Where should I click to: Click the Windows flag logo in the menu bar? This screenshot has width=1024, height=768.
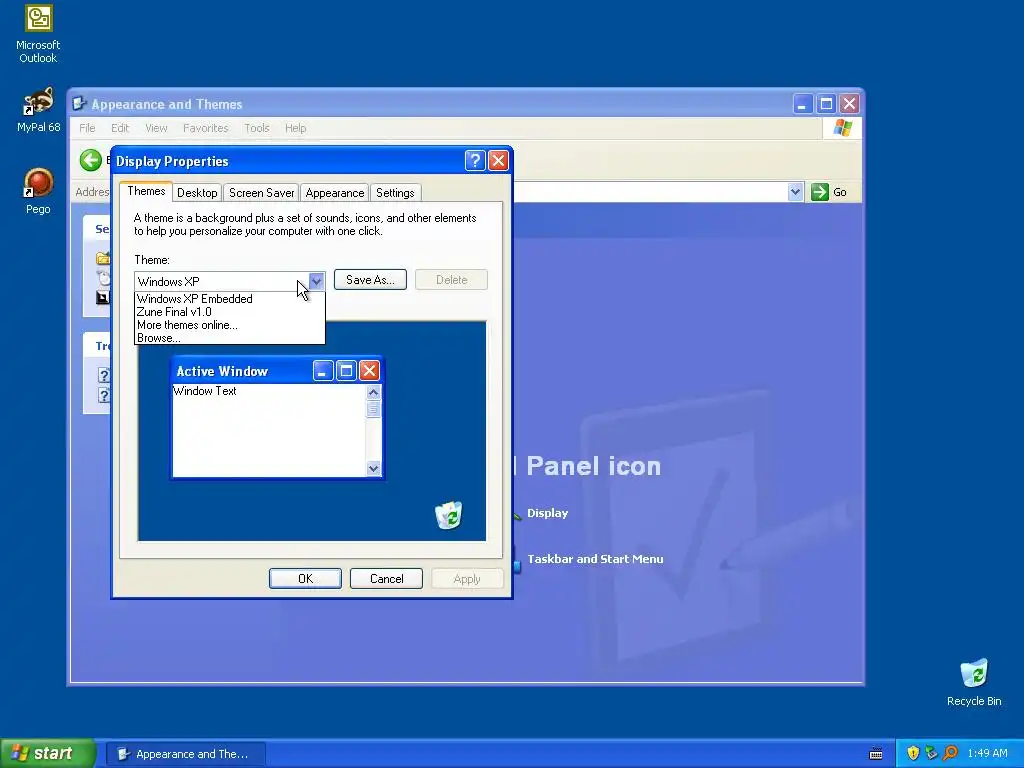coord(842,127)
